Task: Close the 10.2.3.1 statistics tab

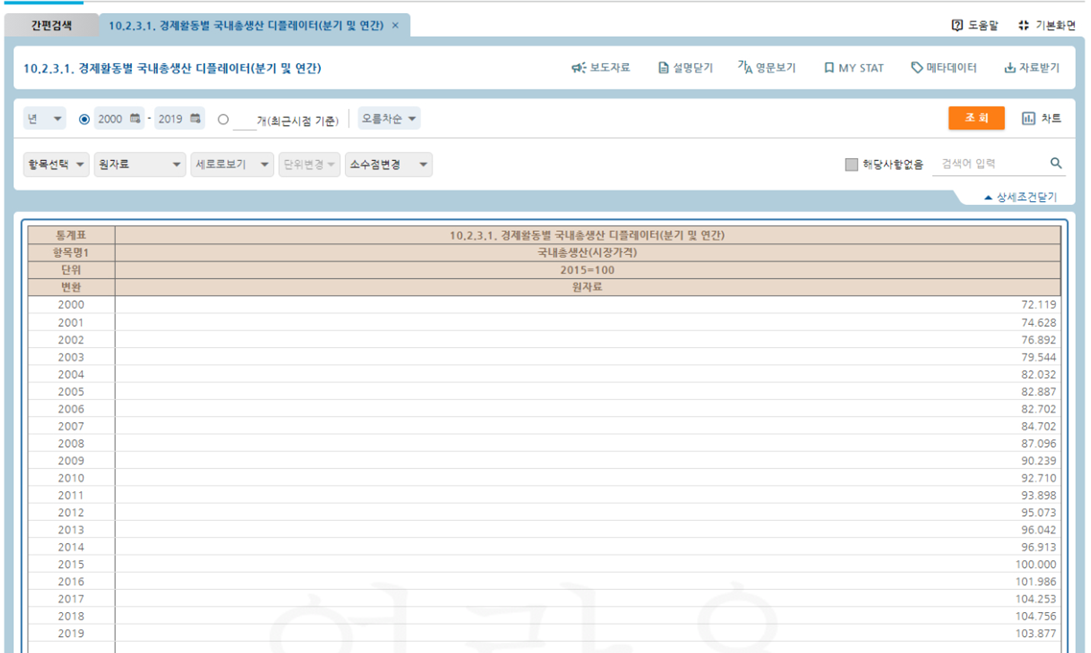Action: point(395,25)
